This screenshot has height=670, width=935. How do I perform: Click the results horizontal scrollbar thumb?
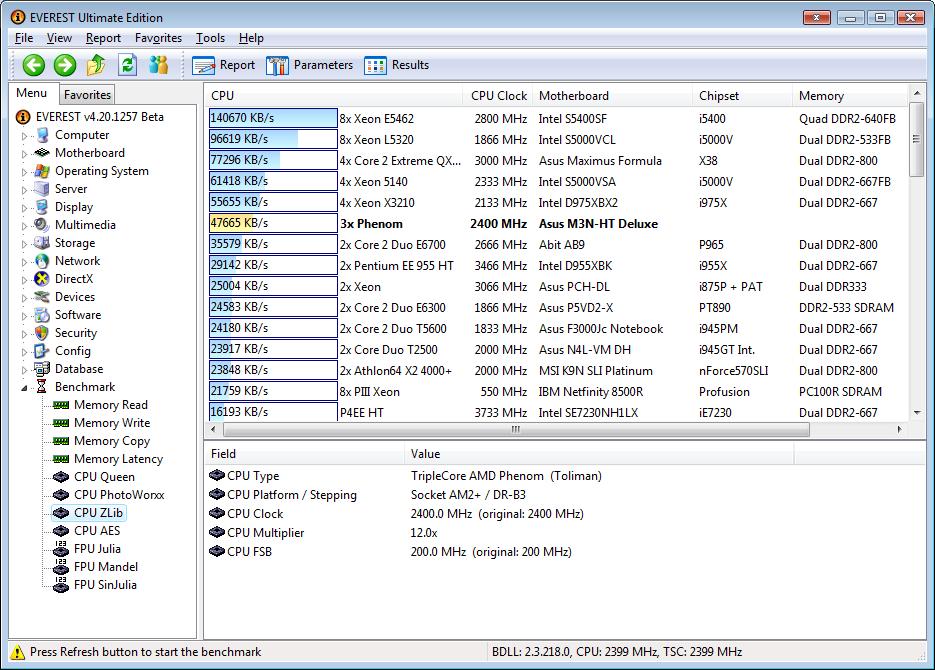click(x=516, y=429)
